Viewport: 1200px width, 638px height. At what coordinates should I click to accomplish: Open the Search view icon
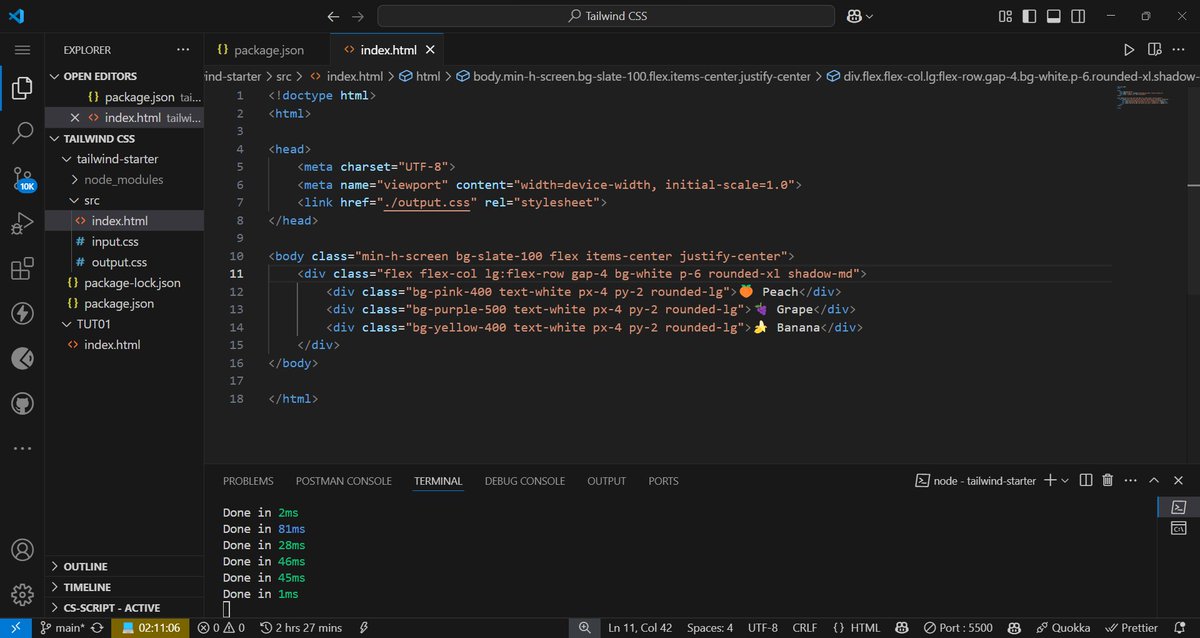pos(22,133)
